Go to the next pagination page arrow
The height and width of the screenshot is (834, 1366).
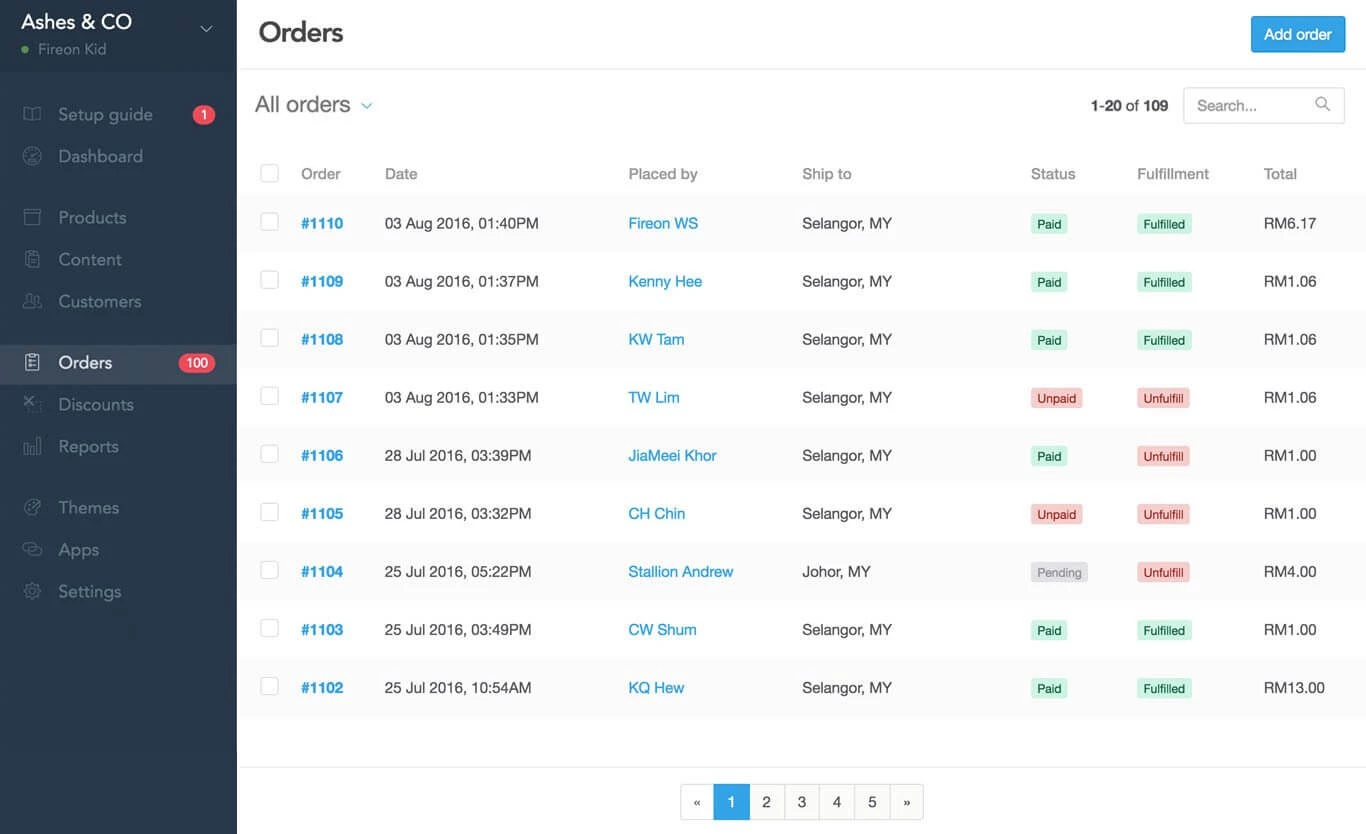point(906,802)
